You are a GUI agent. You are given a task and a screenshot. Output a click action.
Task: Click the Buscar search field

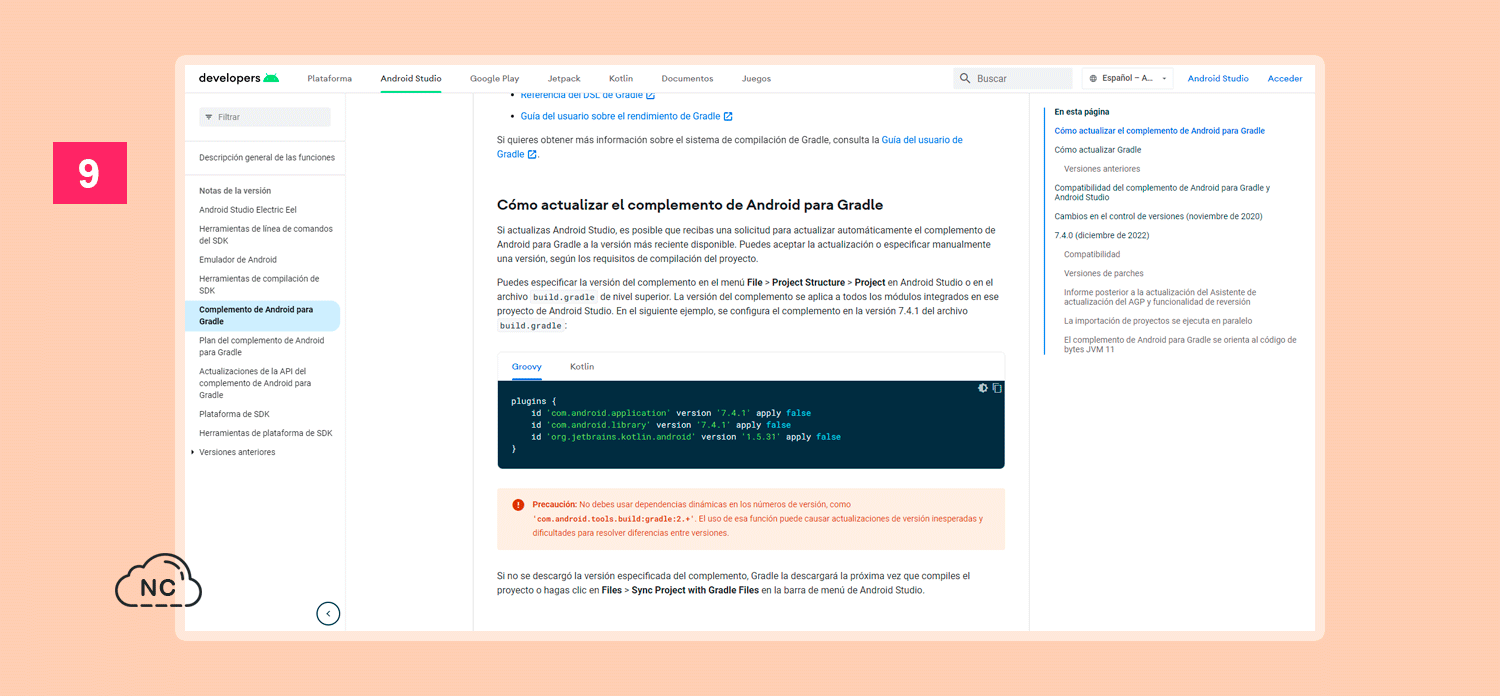coord(1012,78)
